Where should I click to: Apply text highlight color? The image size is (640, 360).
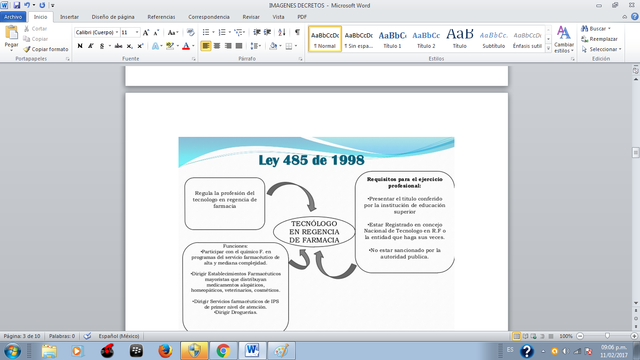point(170,46)
